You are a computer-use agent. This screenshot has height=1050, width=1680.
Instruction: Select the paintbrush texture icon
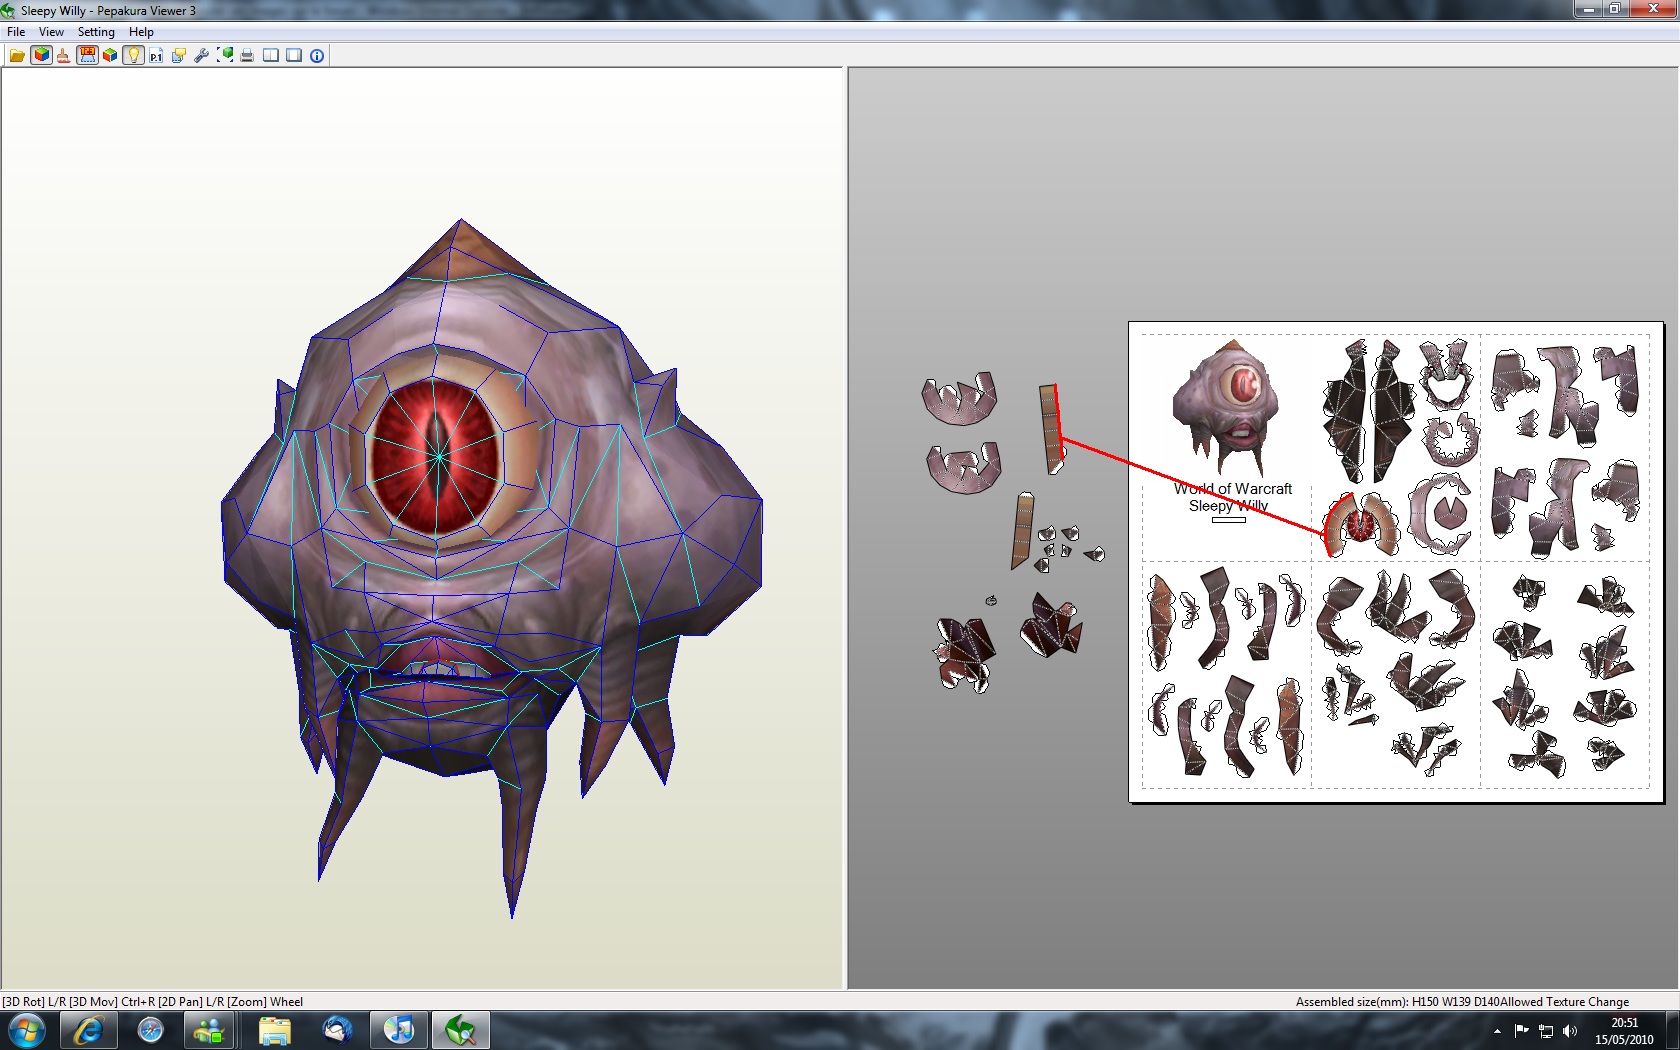pyautogui.click(x=63, y=56)
